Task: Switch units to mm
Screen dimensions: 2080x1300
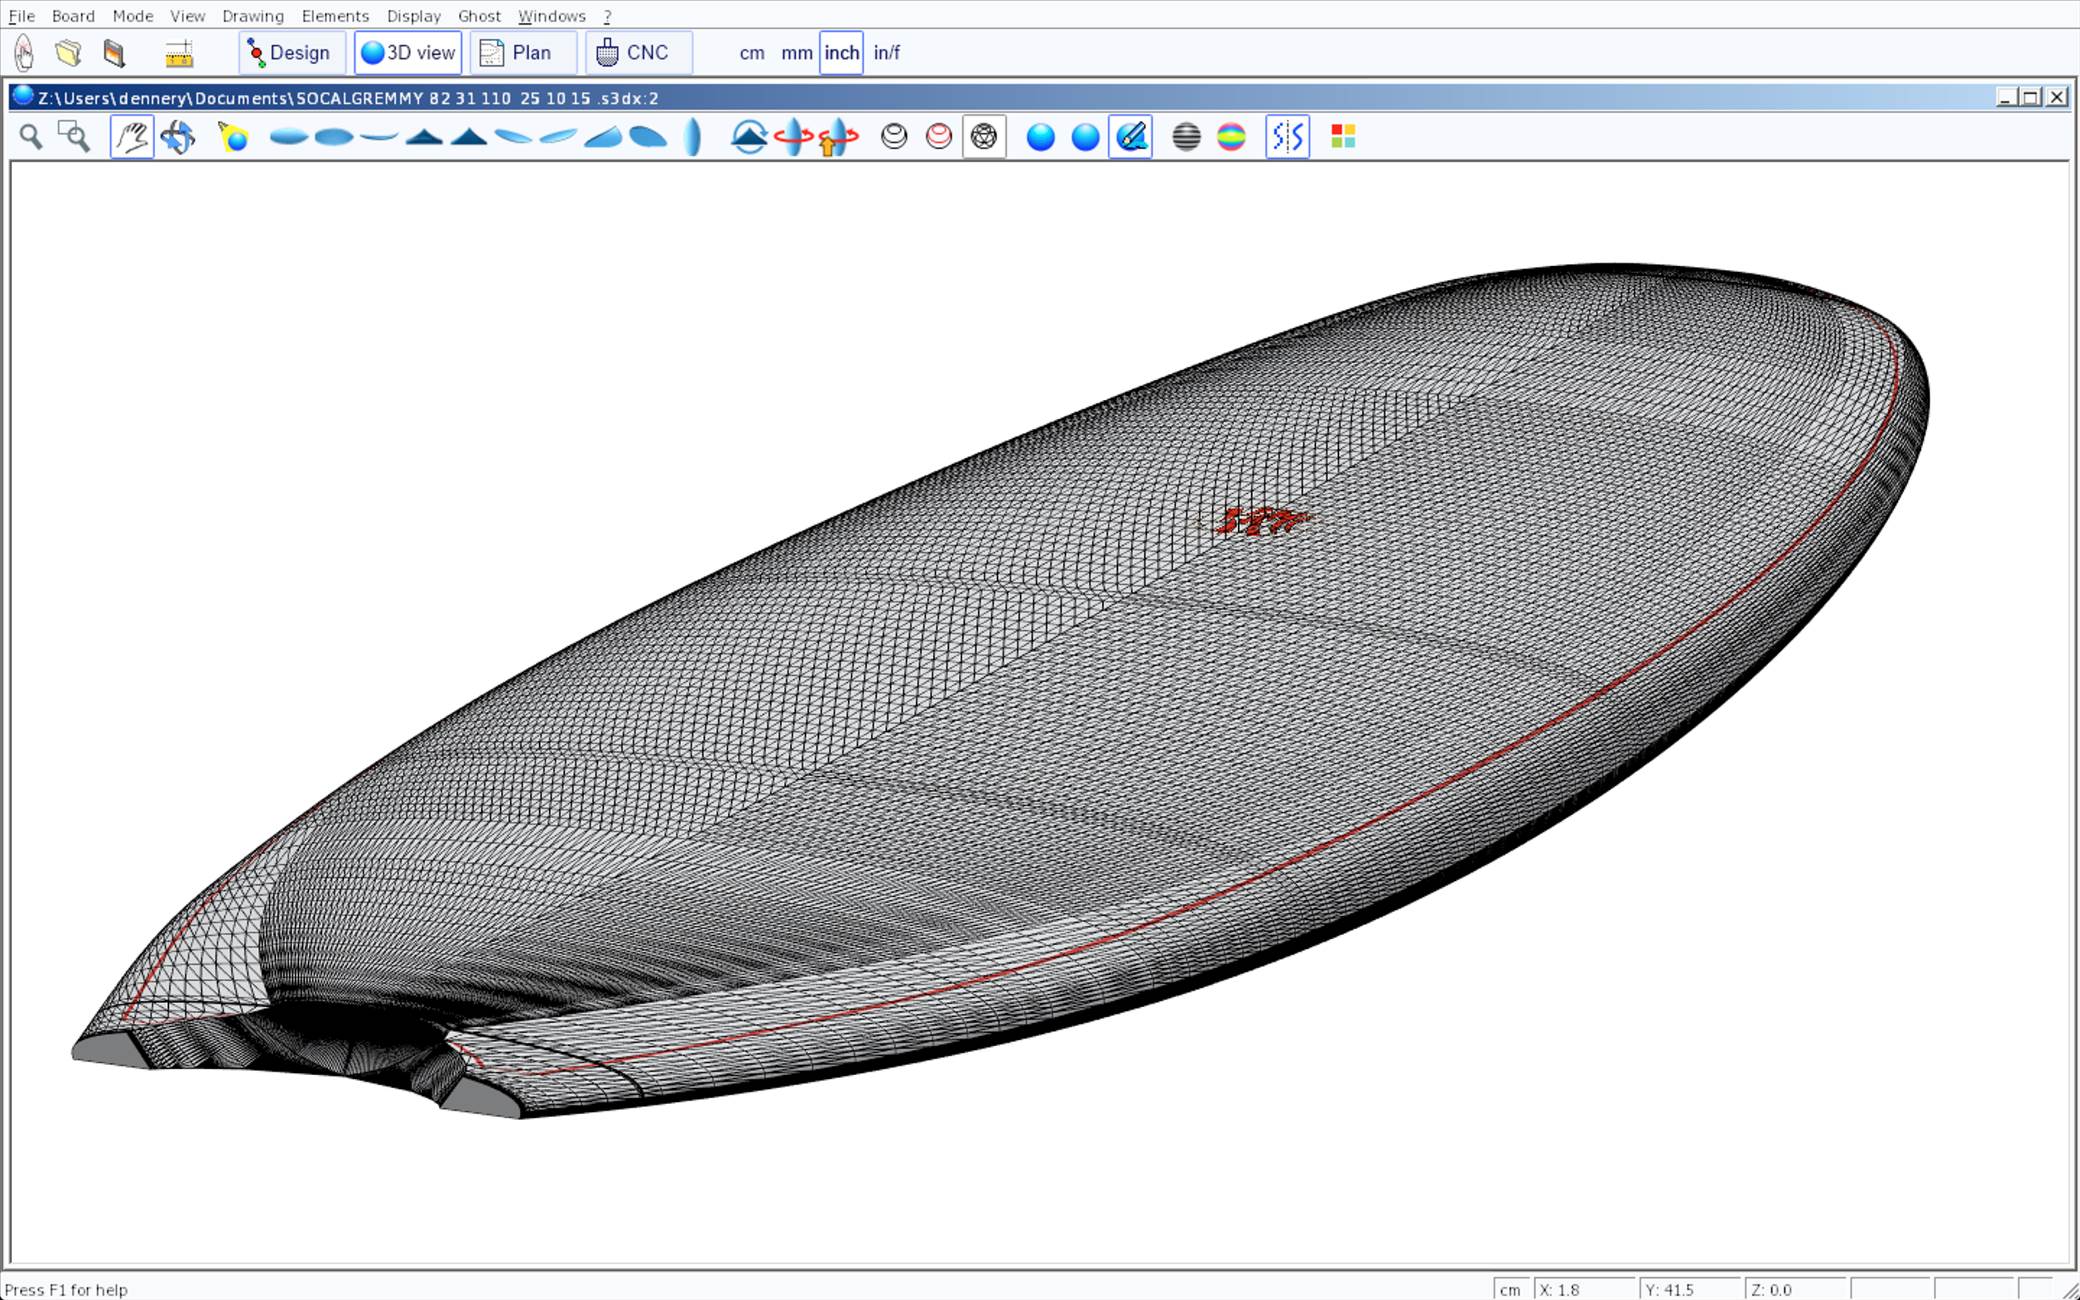Action: (796, 53)
